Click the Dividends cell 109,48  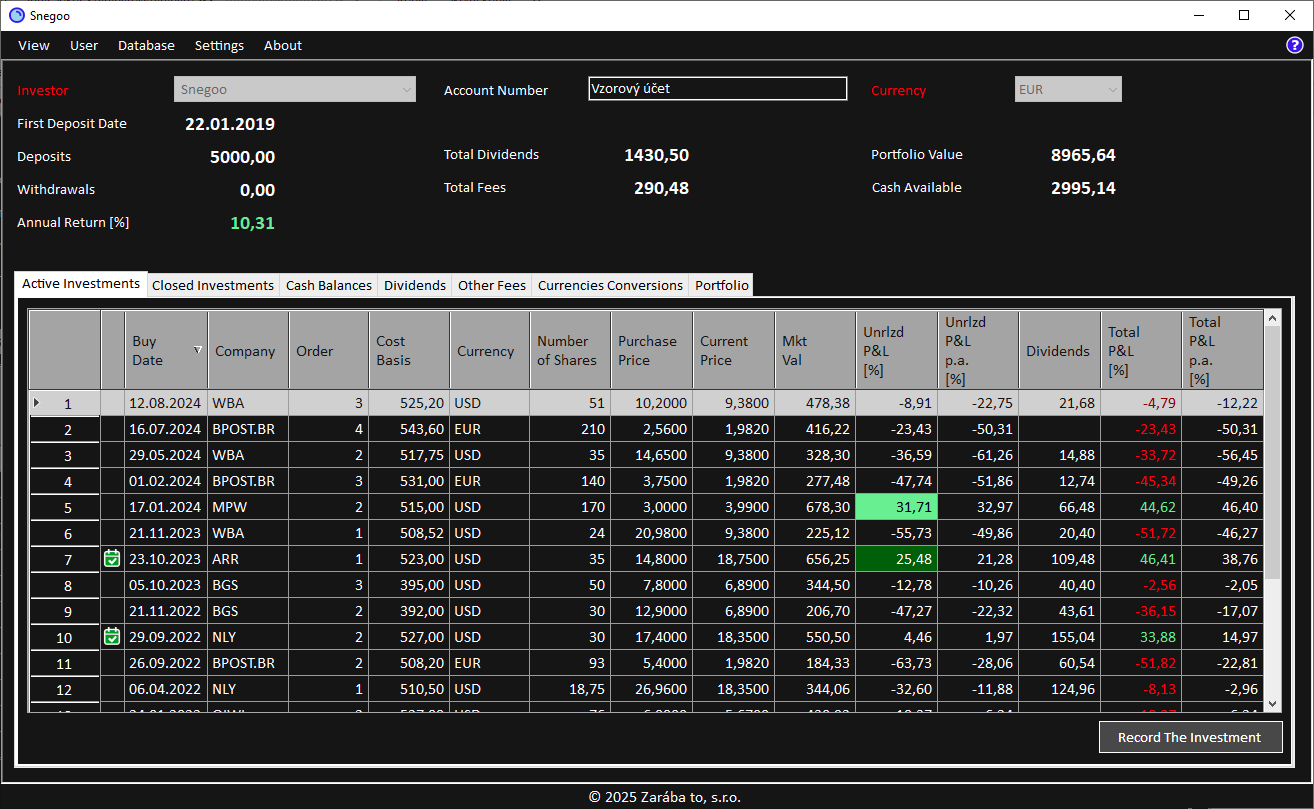click(x=1060, y=559)
